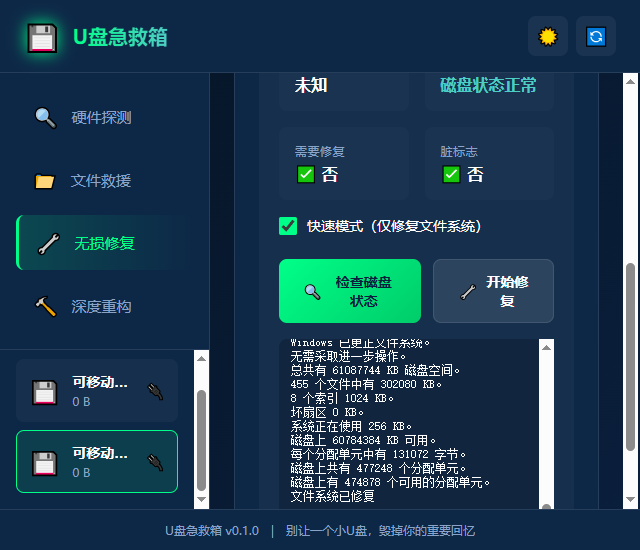
Task: Click log line 文件系统已修复
Action: click(x=333, y=496)
